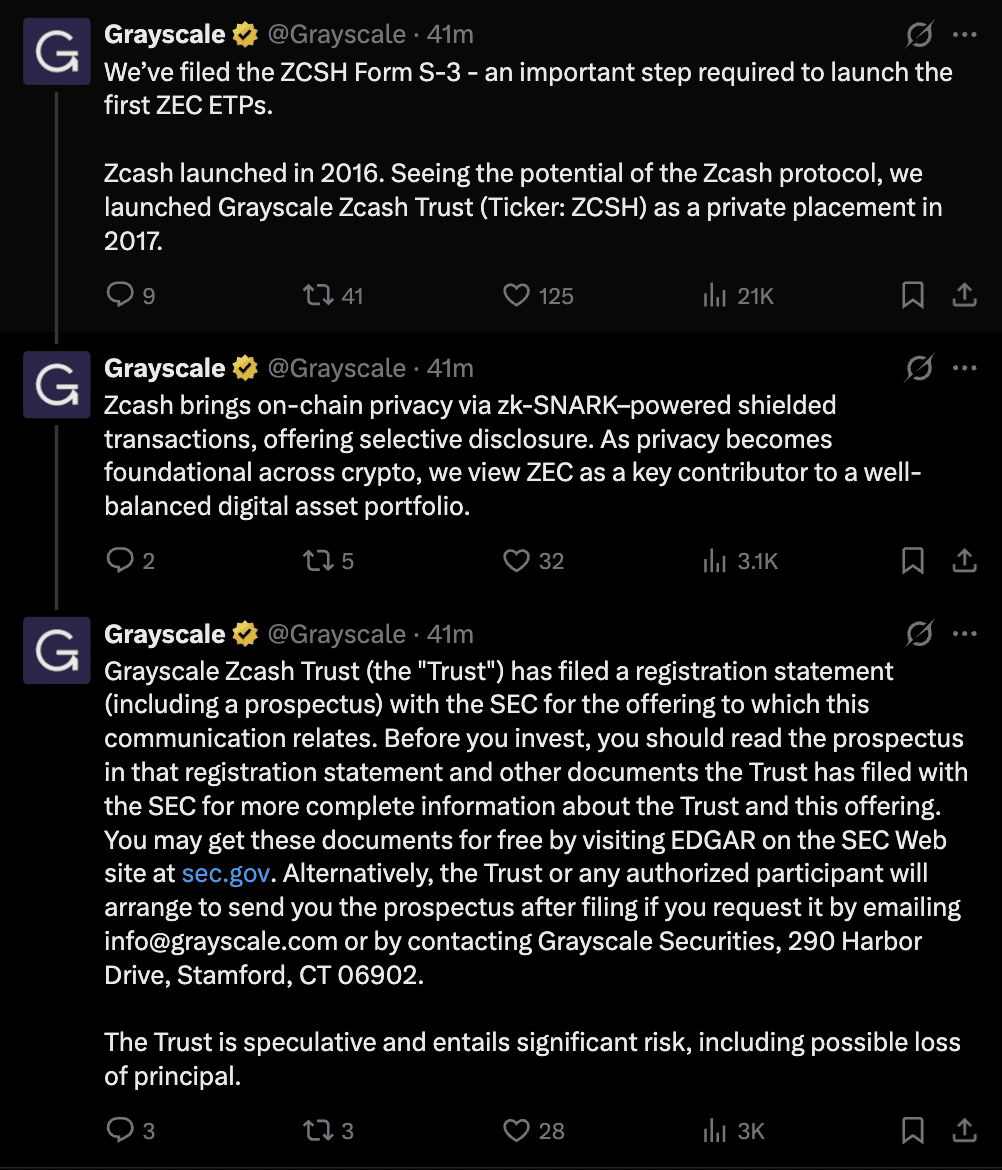This screenshot has height=1170, width=1002.
Task: Open Grayscale profile name on second tweet
Action: pyautogui.click(x=165, y=368)
